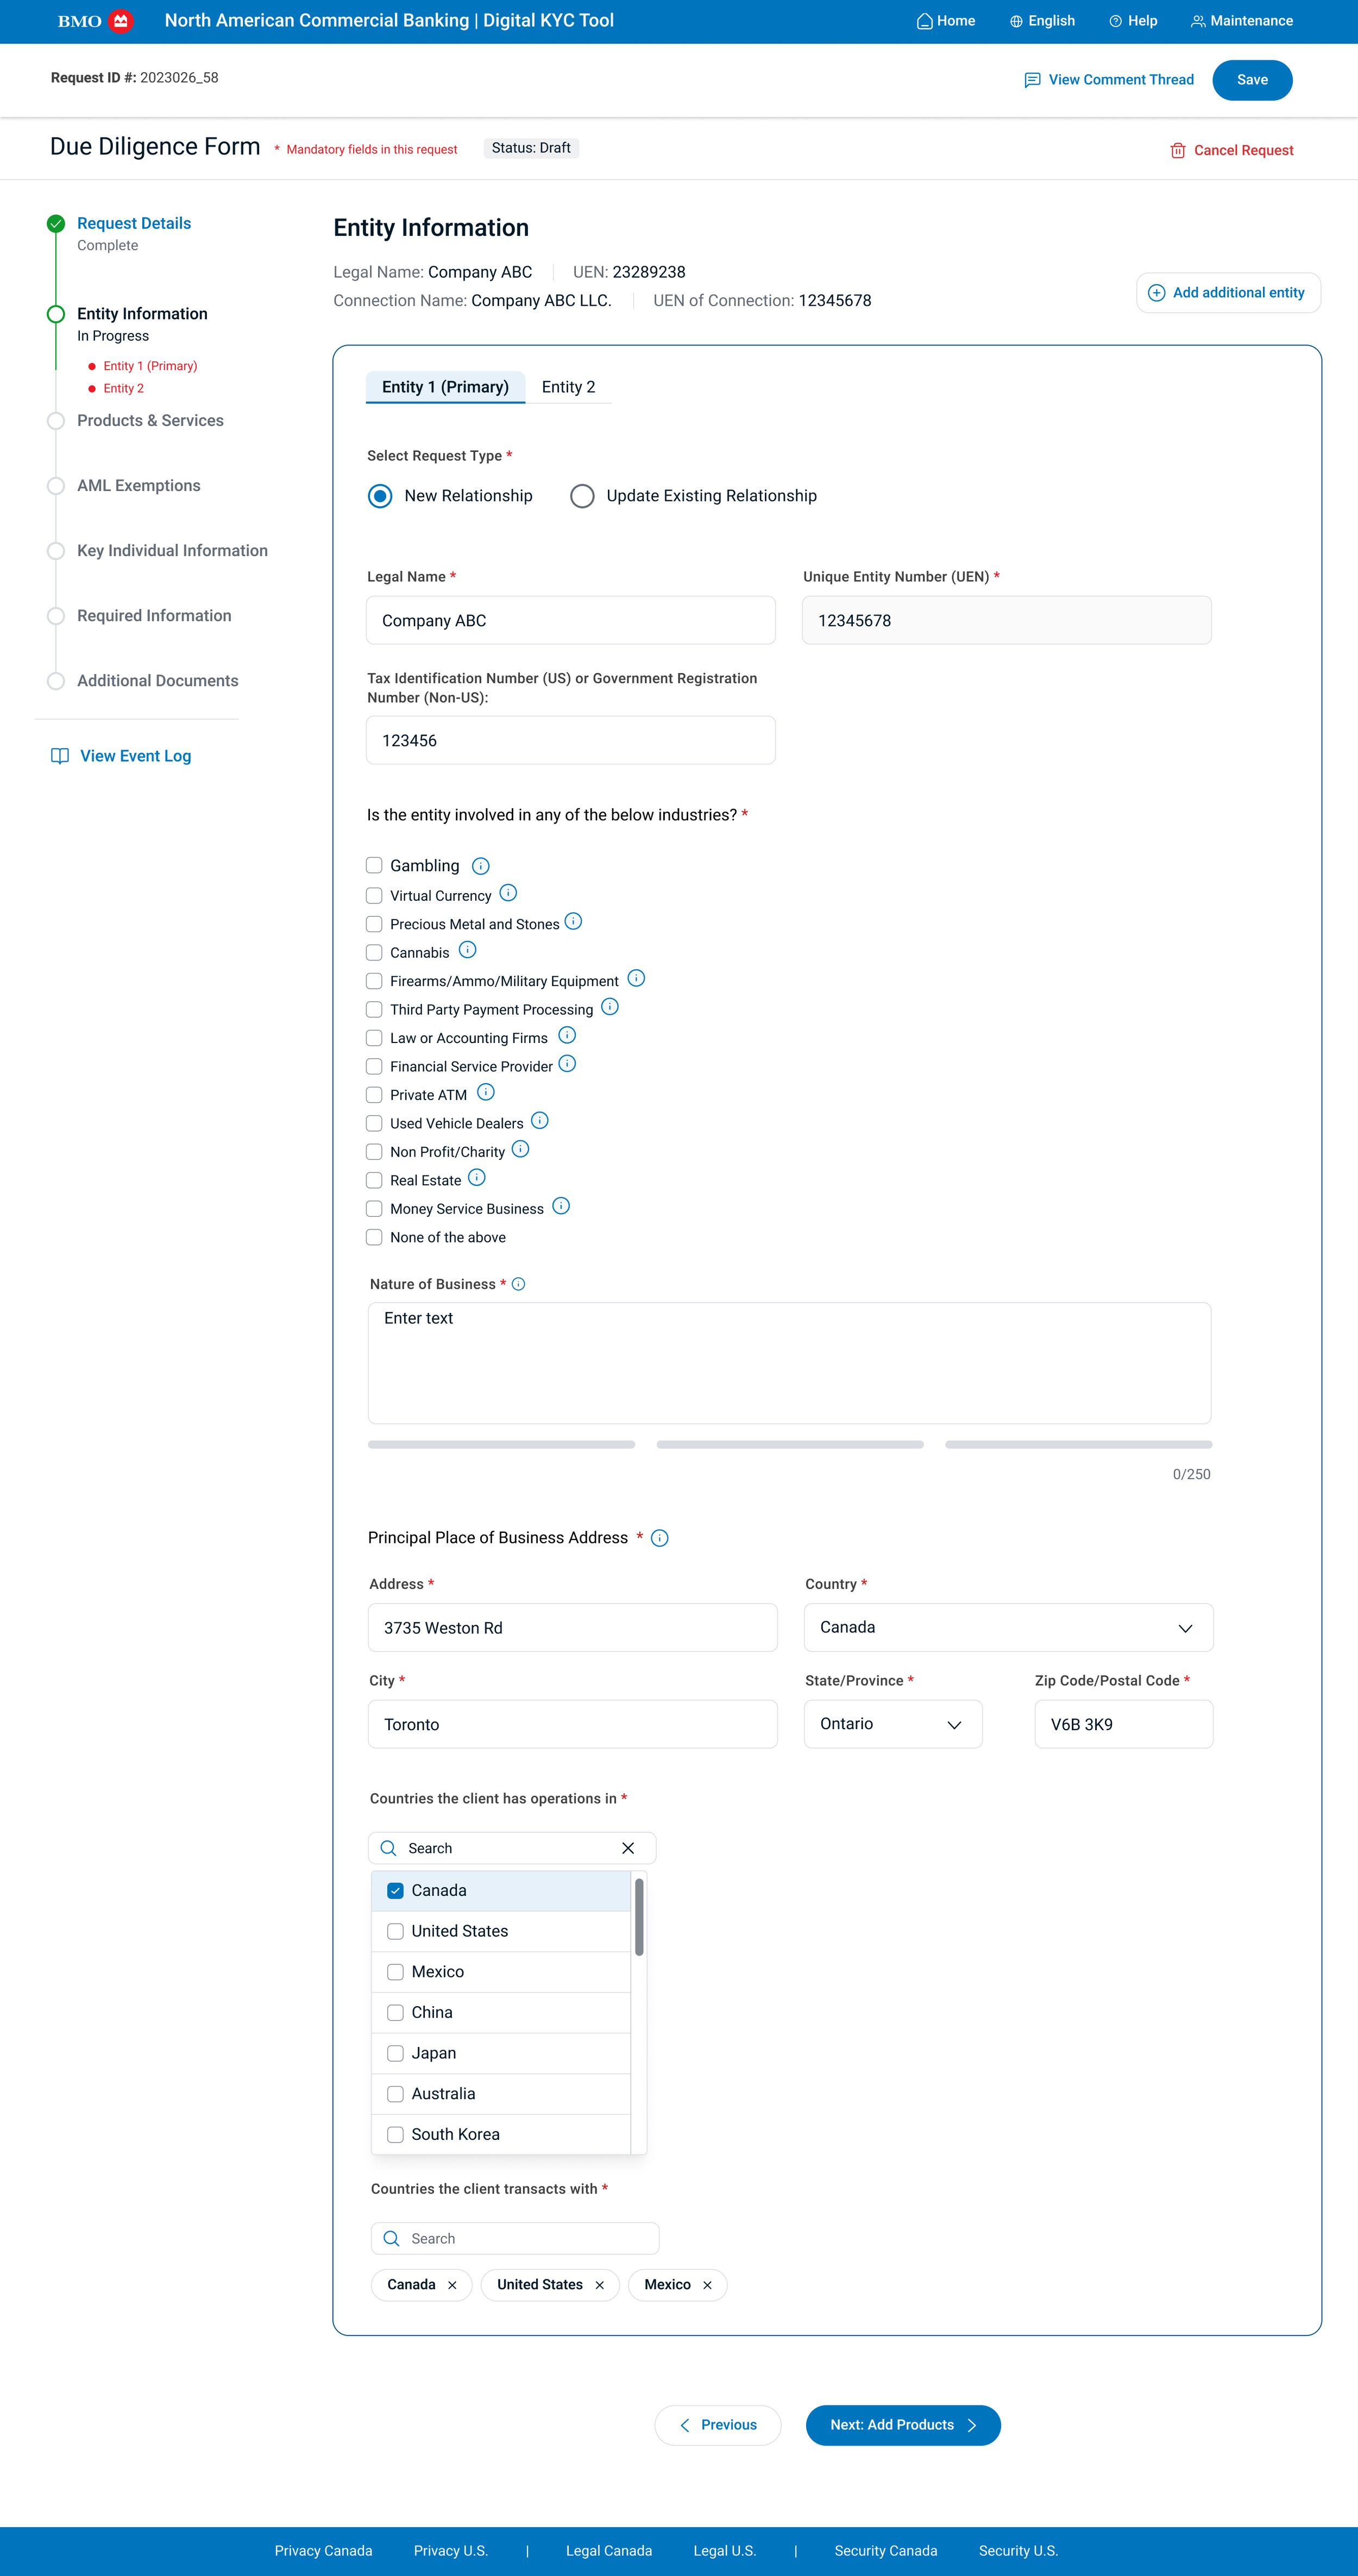Viewport: 1358px width, 2576px height.
Task: Clear the operations country search with the X icon
Action: [628, 1848]
